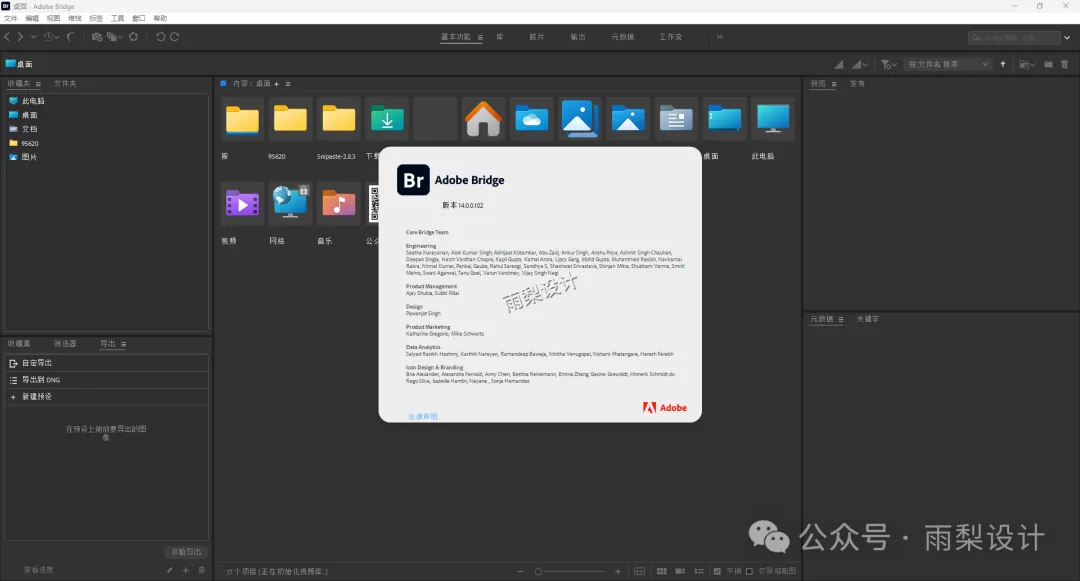Rotate 90 degrees clockwise
The height and width of the screenshot is (581, 1080).
[x=175, y=36]
